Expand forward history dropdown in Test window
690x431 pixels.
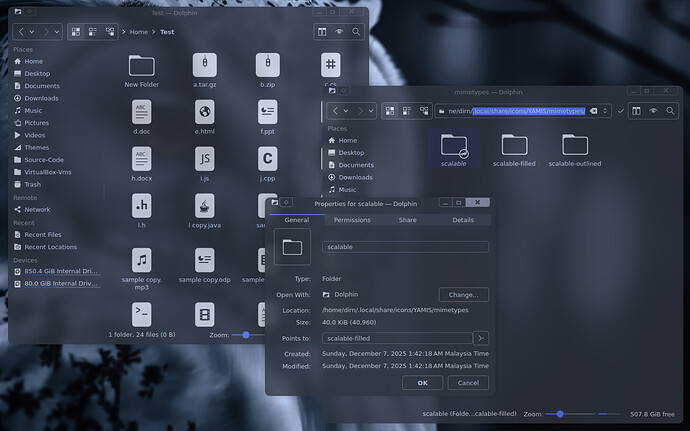pos(58,32)
